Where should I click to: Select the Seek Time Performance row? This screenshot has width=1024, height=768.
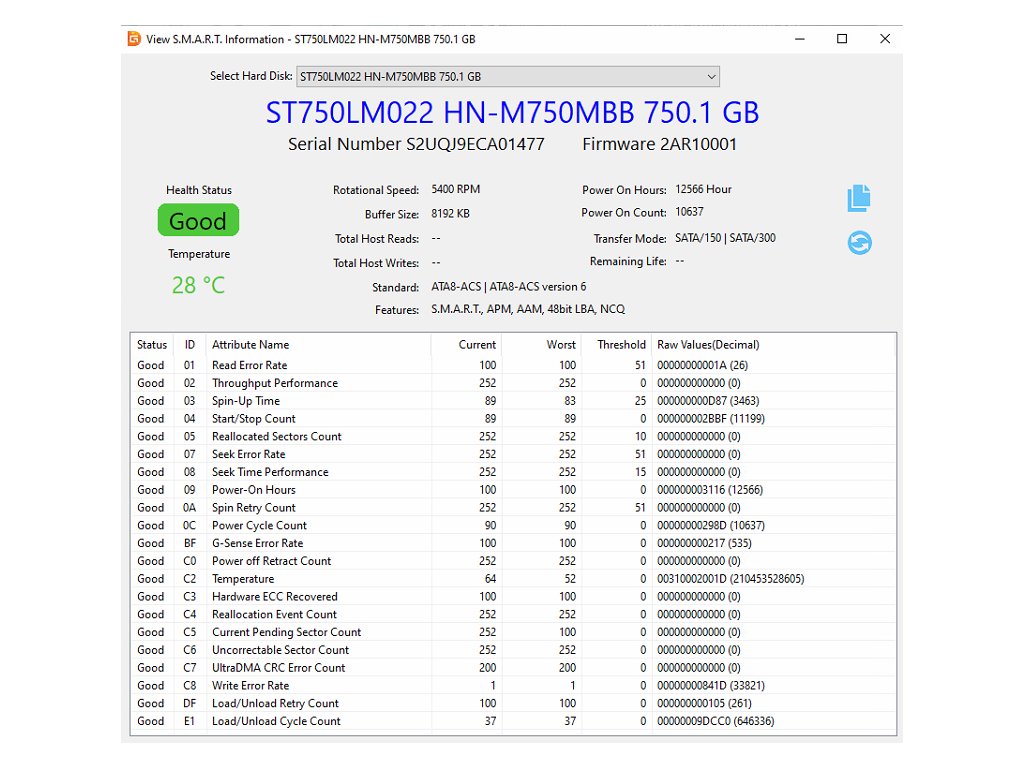(x=513, y=472)
